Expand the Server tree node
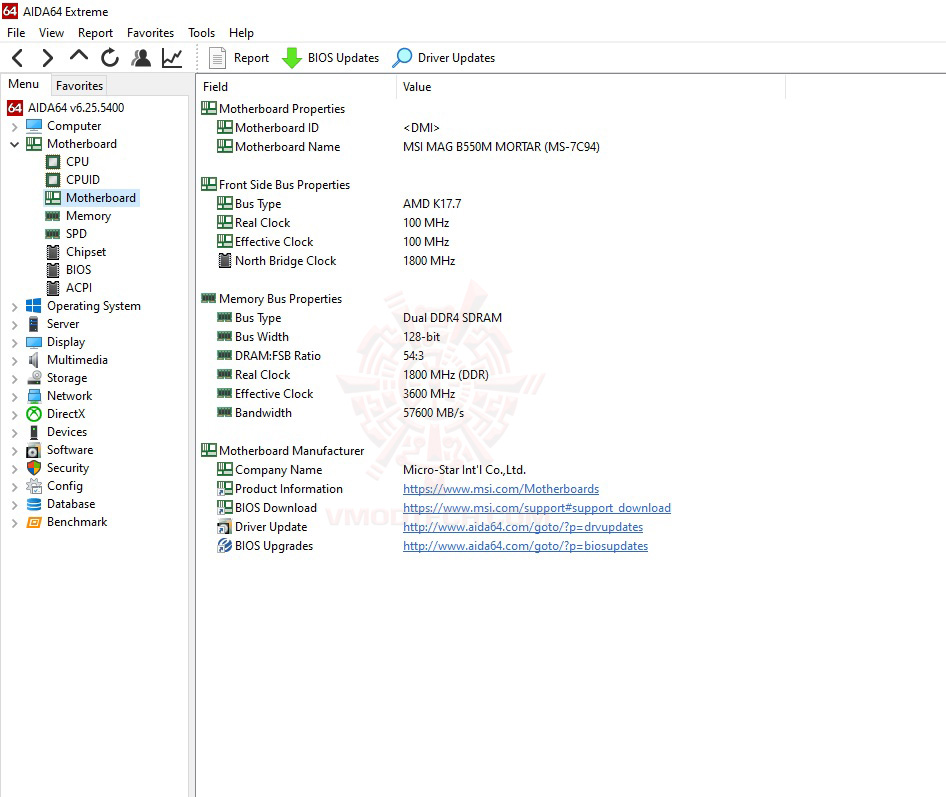This screenshot has width=946, height=797. tap(14, 325)
